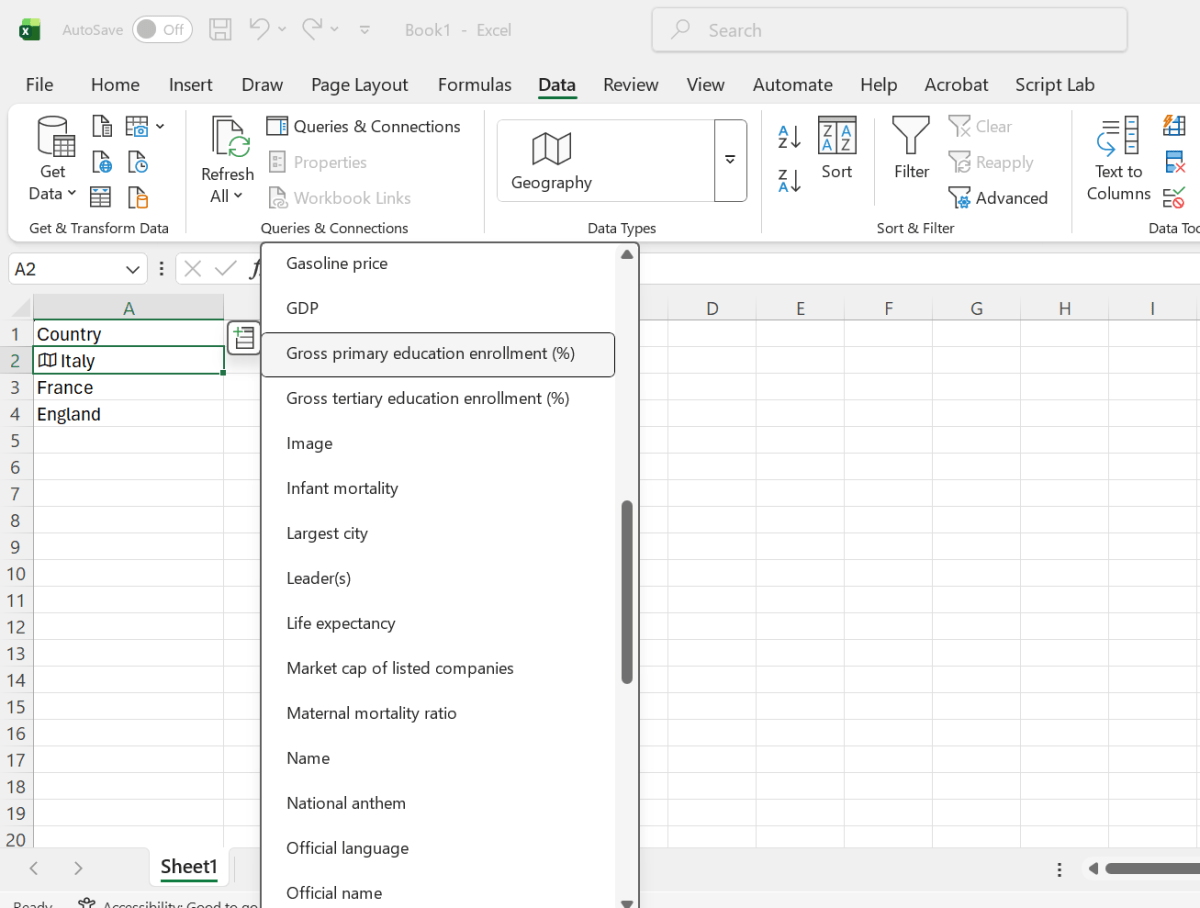This screenshot has height=908, width=1200.
Task: Click the Remove Duplicates icon
Action: [x=1173, y=161]
